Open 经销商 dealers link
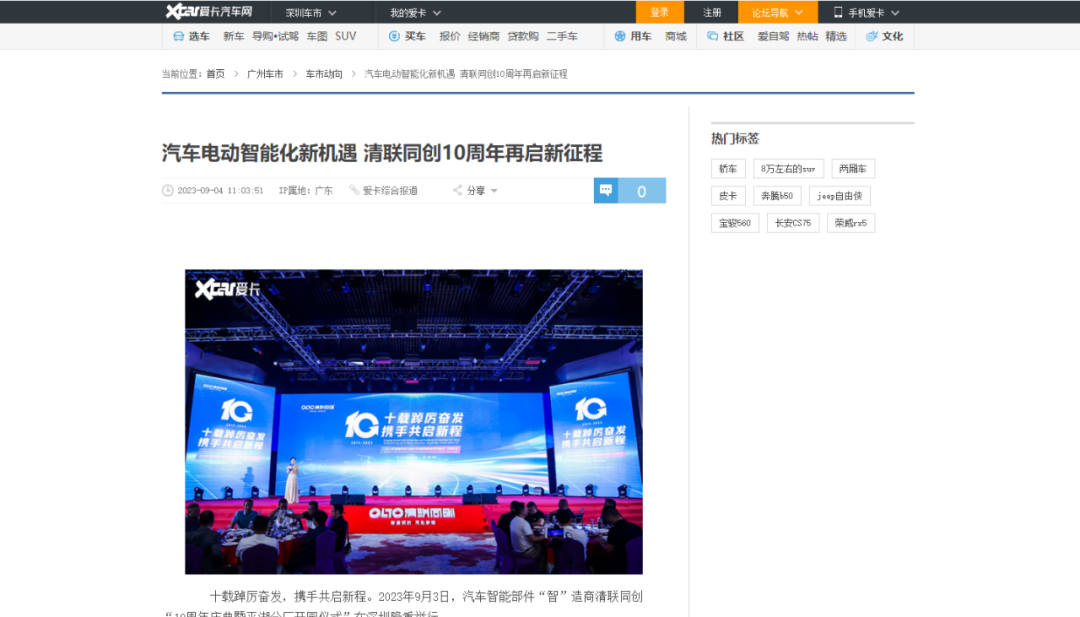Screen dimensions: 1080x617 (x=484, y=36)
